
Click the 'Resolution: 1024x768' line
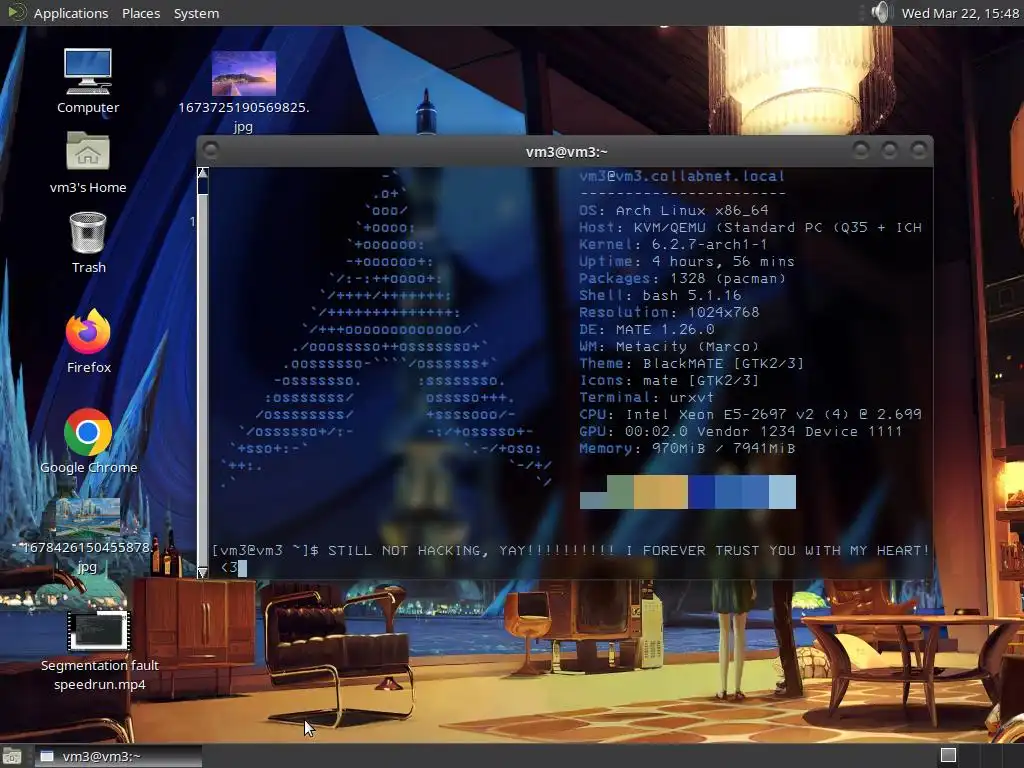click(669, 312)
